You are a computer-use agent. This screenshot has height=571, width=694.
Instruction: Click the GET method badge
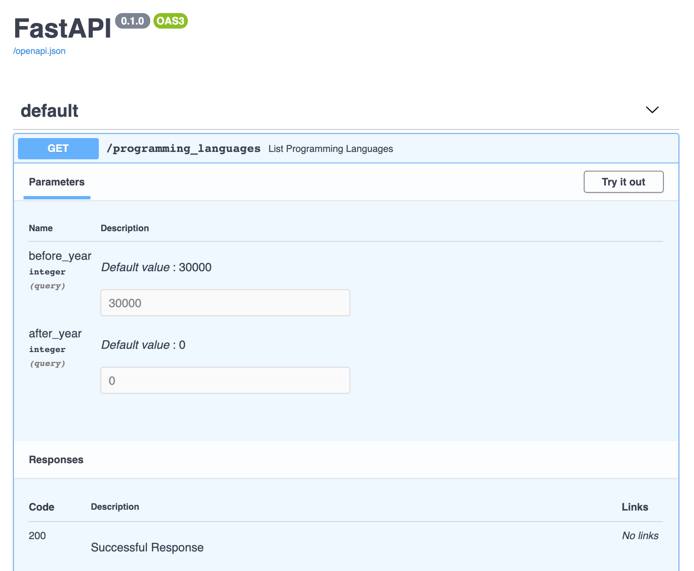click(58, 148)
